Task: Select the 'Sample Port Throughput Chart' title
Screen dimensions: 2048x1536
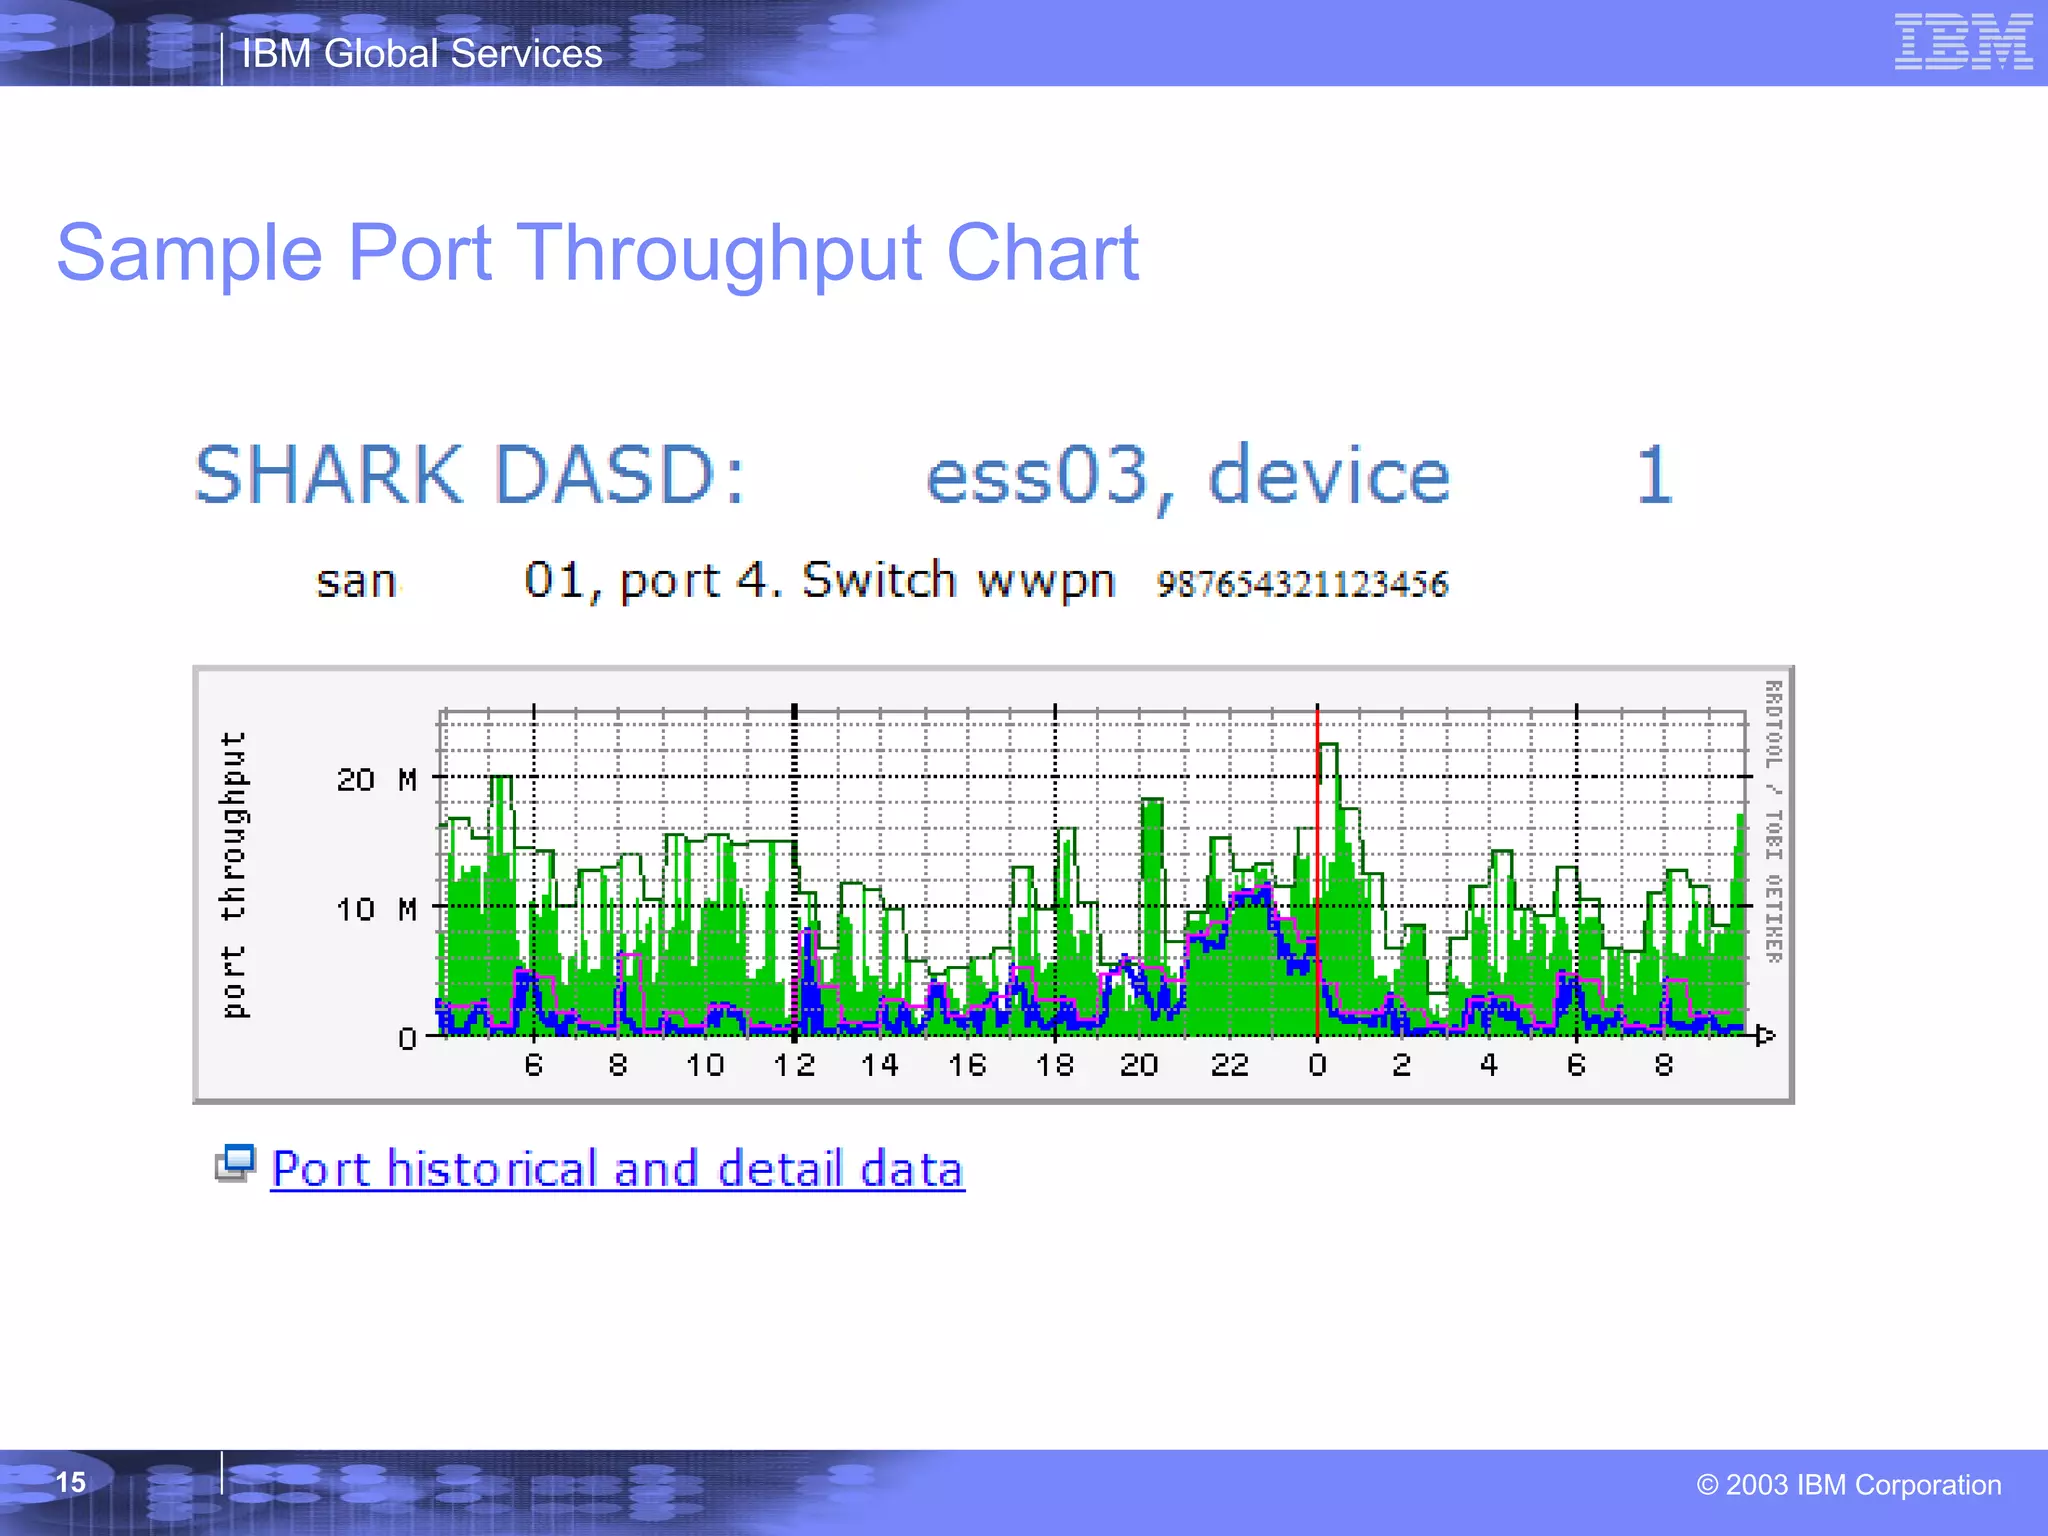Action: (598, 253)
